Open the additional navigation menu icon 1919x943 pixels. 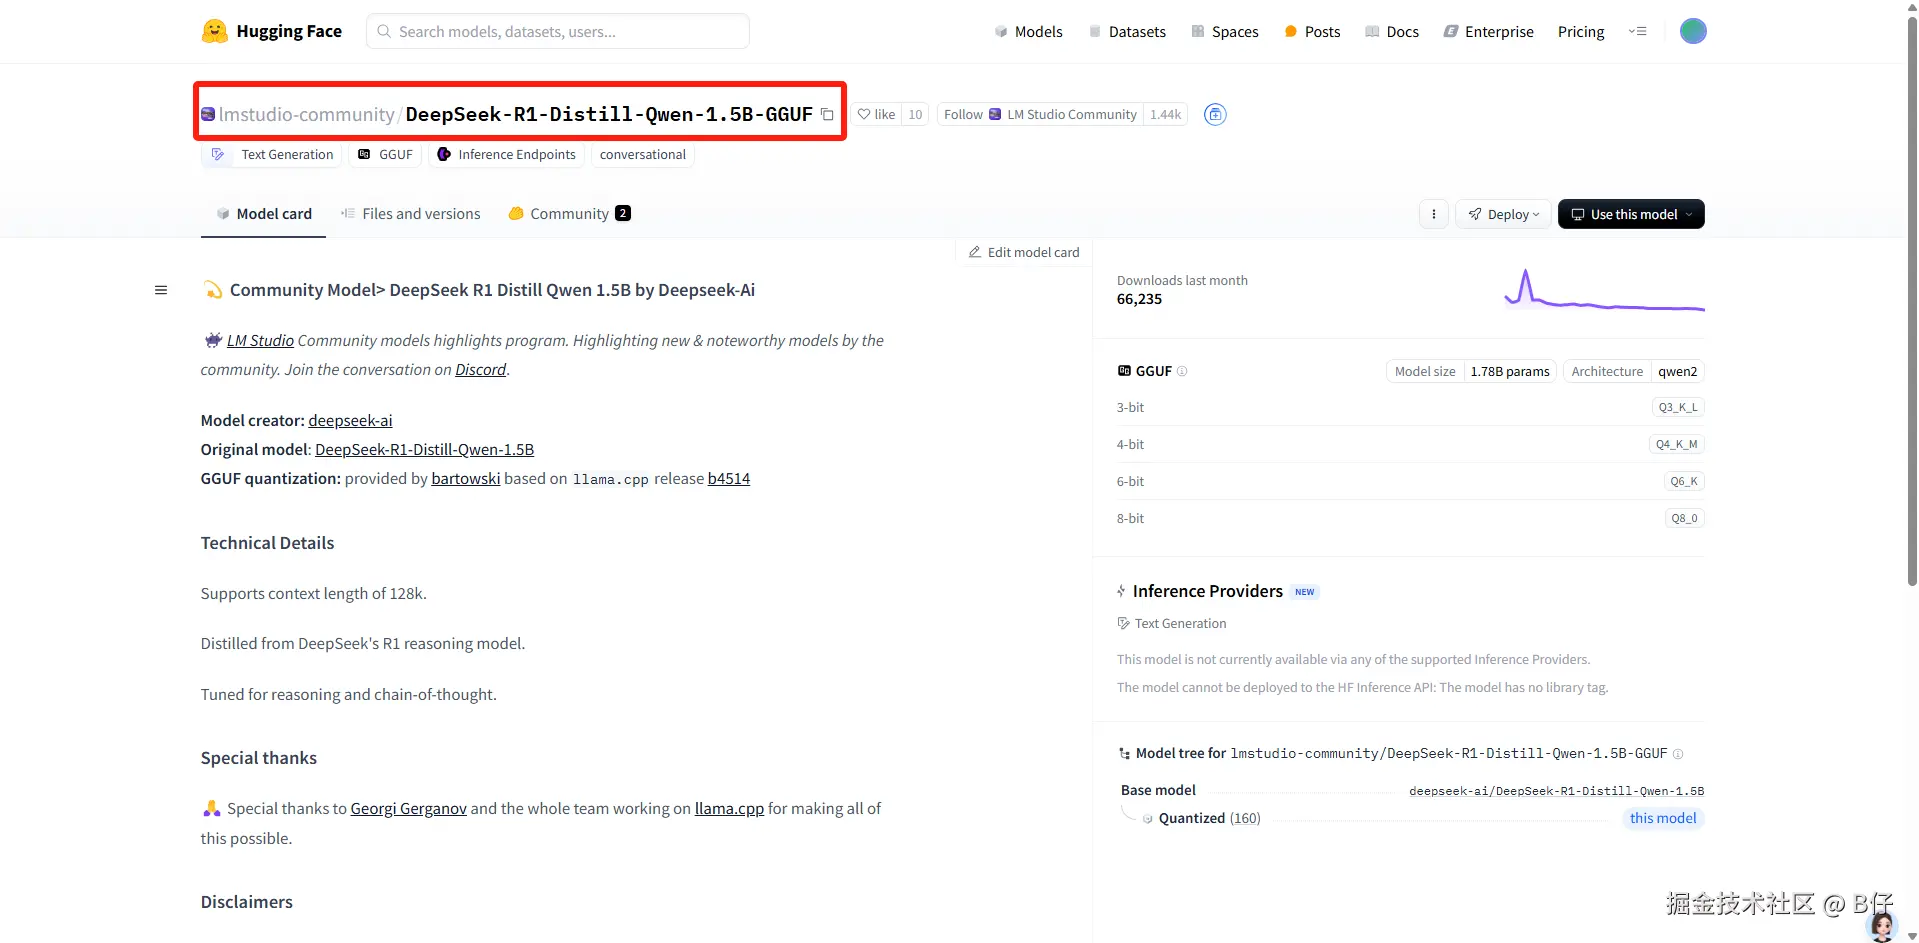click(x=1637, y=31)
